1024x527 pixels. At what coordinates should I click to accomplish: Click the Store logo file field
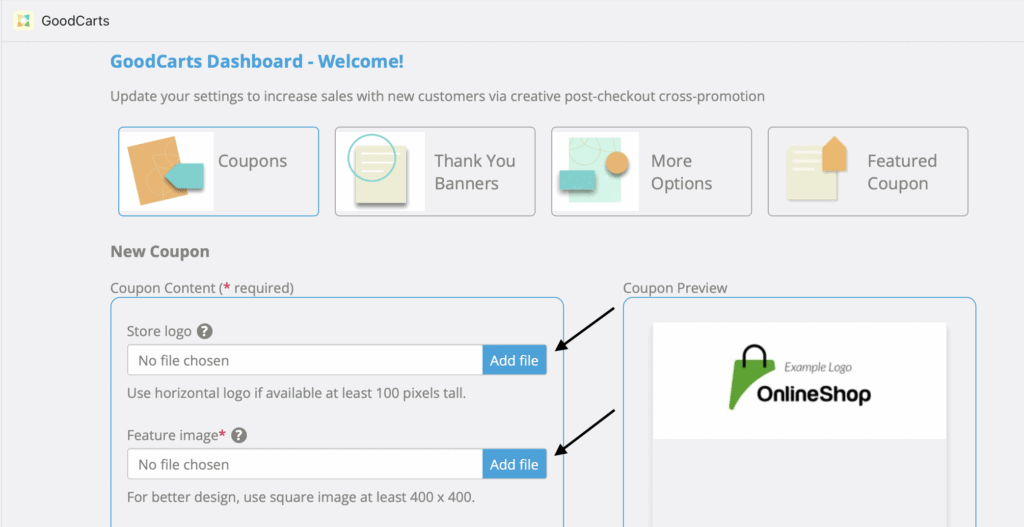(x=305, y=360)
